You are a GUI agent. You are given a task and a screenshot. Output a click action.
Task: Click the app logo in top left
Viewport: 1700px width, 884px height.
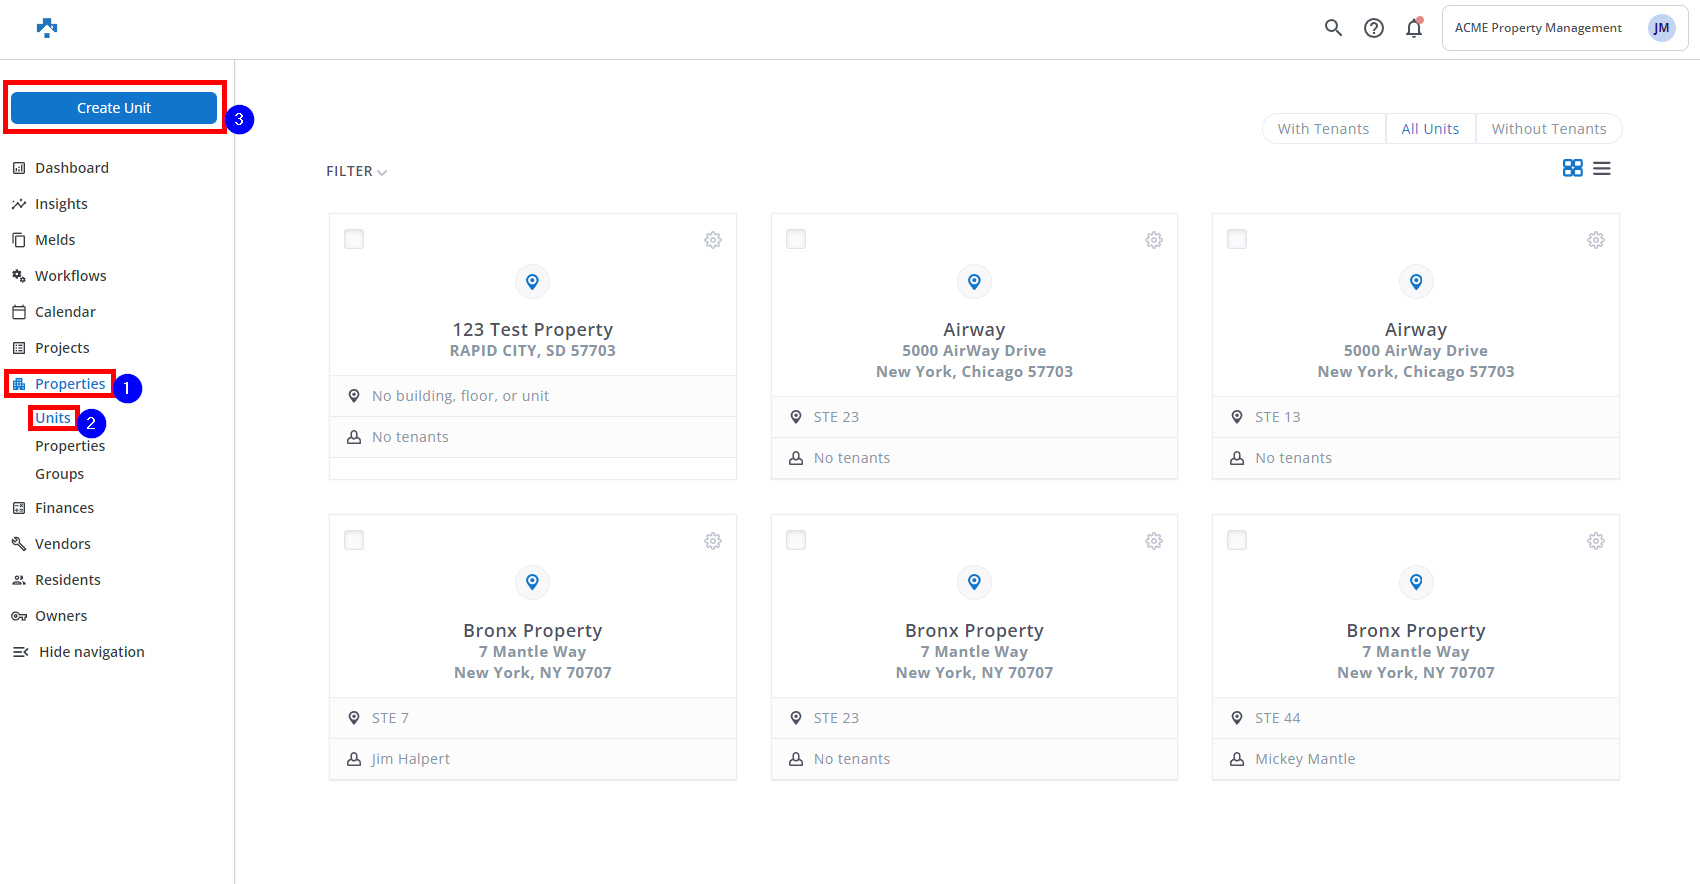pyautogui.click(x=47, y=28)
